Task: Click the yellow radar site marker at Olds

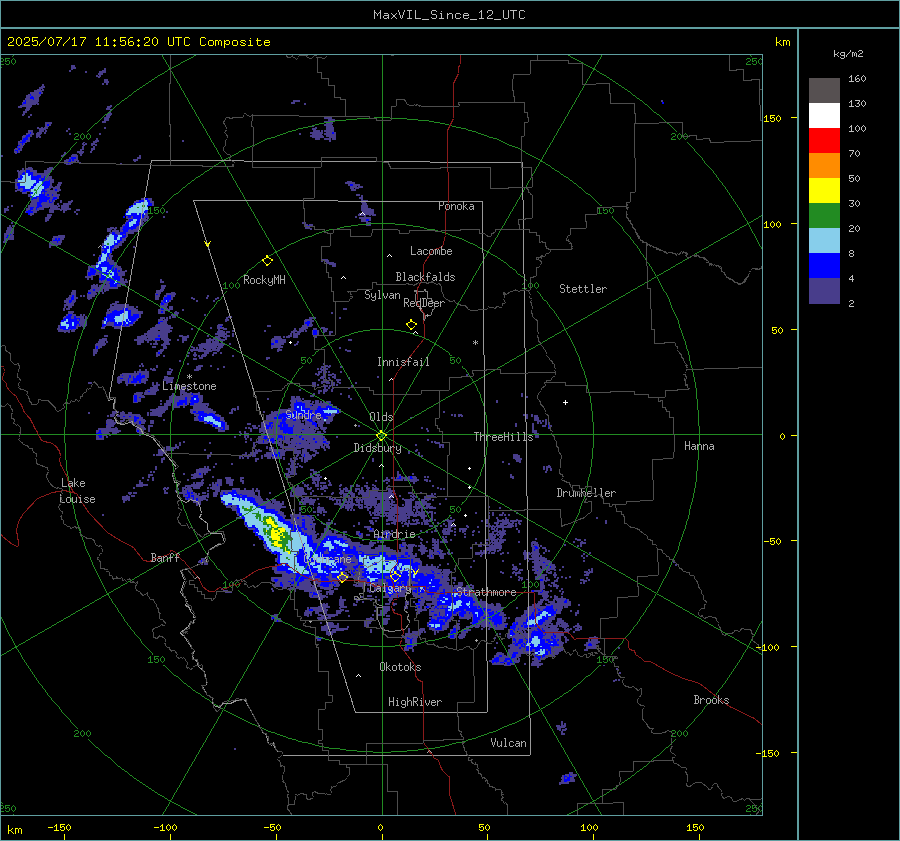Action: point(382,436)
